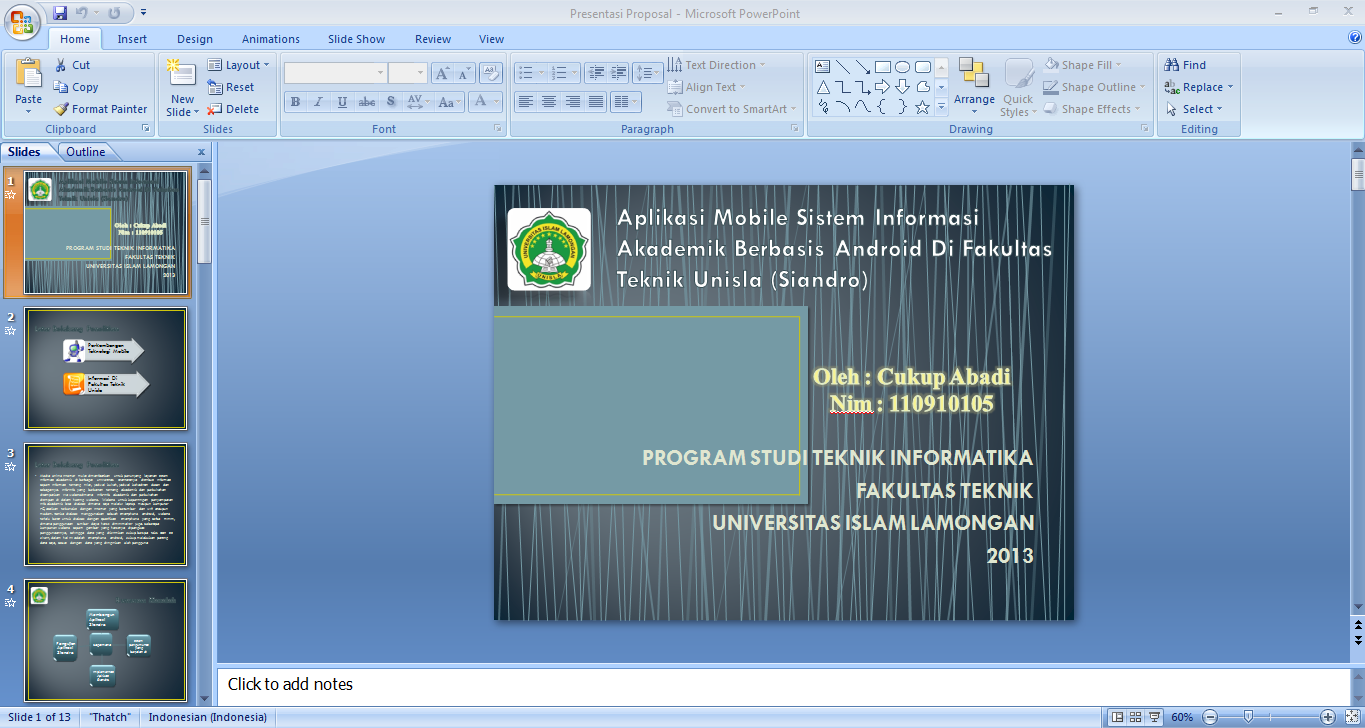1365x728 pixels.
Task: Increase the list indent level
Action: coord(619,73)
